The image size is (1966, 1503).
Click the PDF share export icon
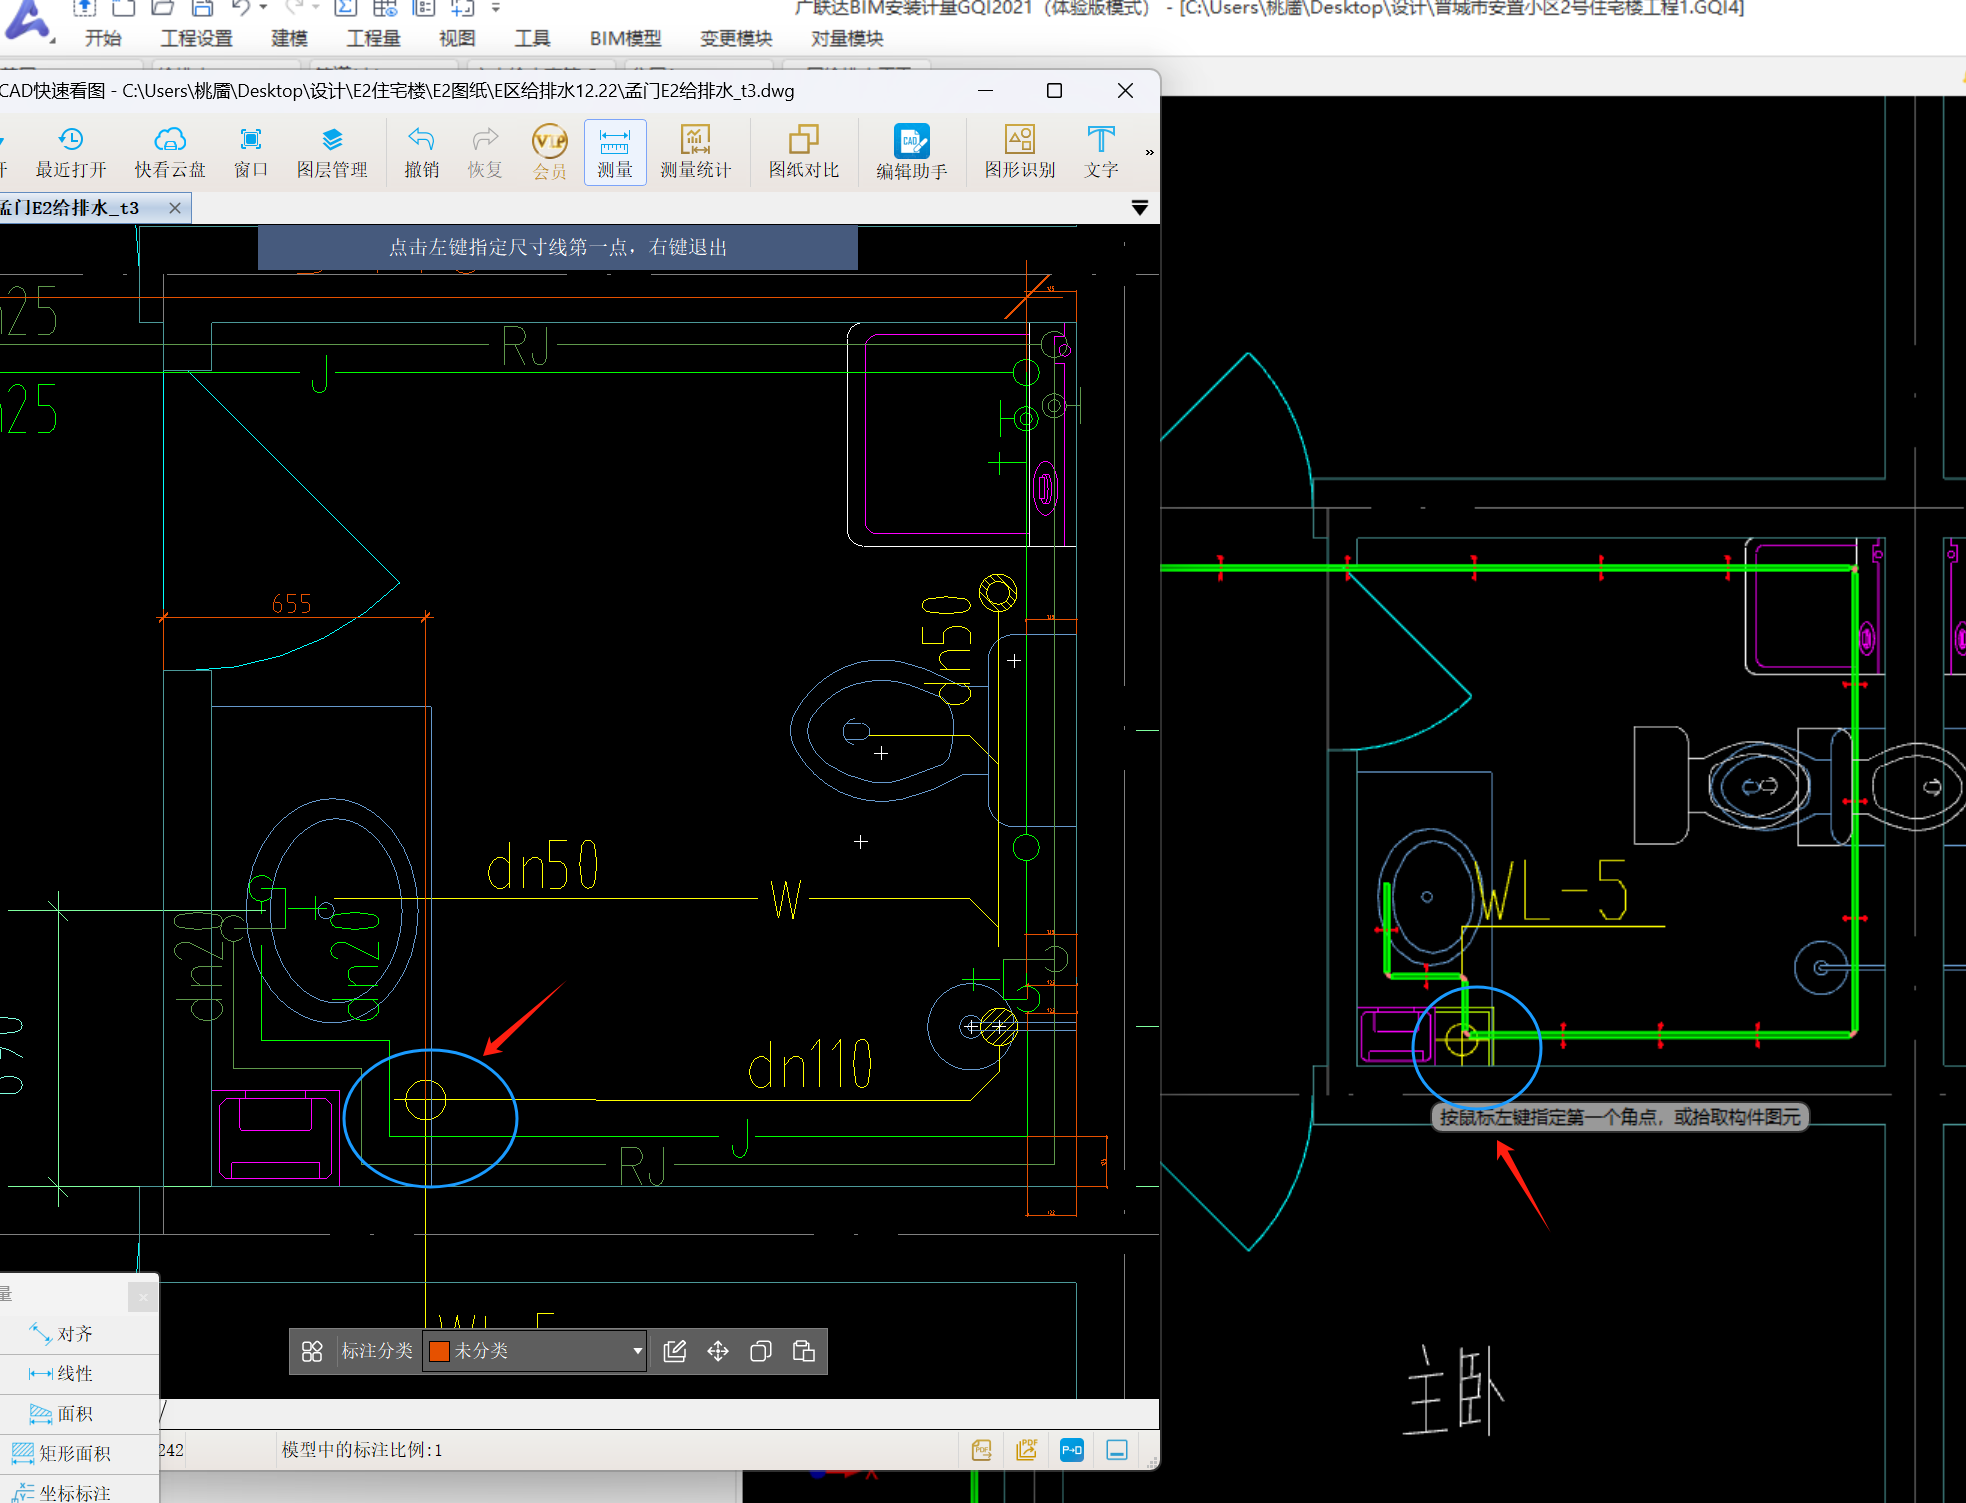1027,1450
